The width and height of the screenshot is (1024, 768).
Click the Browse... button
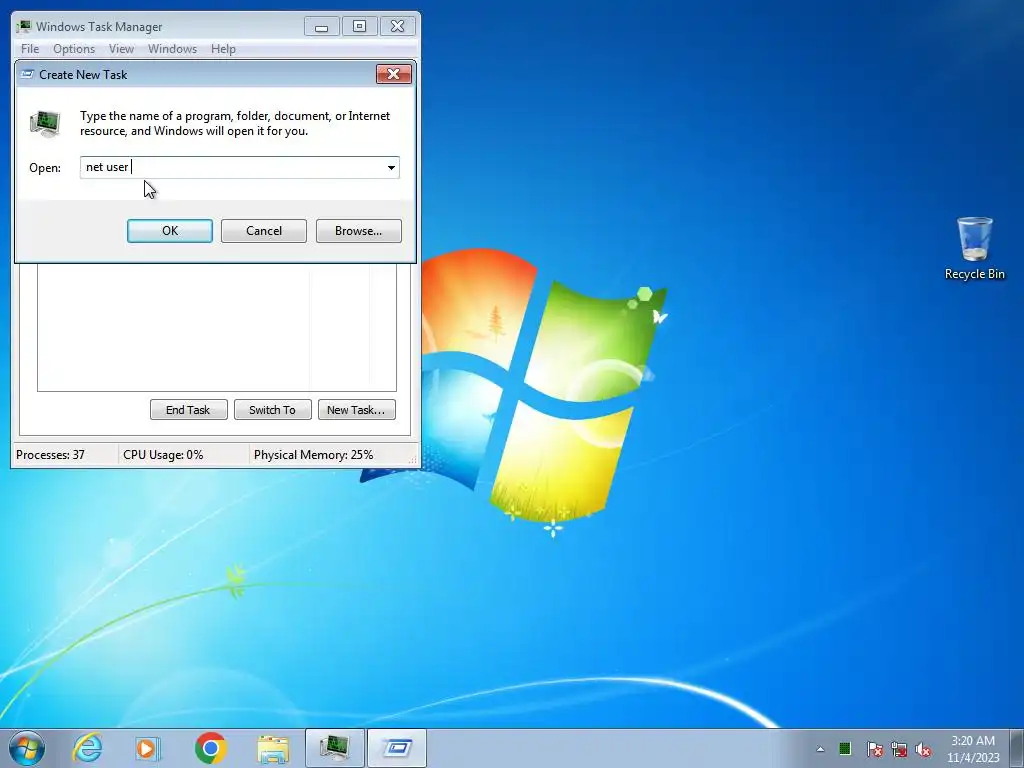click(359, 231)
